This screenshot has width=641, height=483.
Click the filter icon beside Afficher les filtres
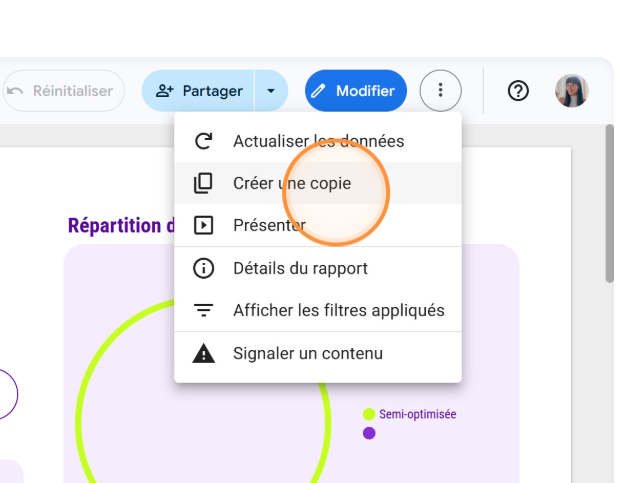coord(203,310)
